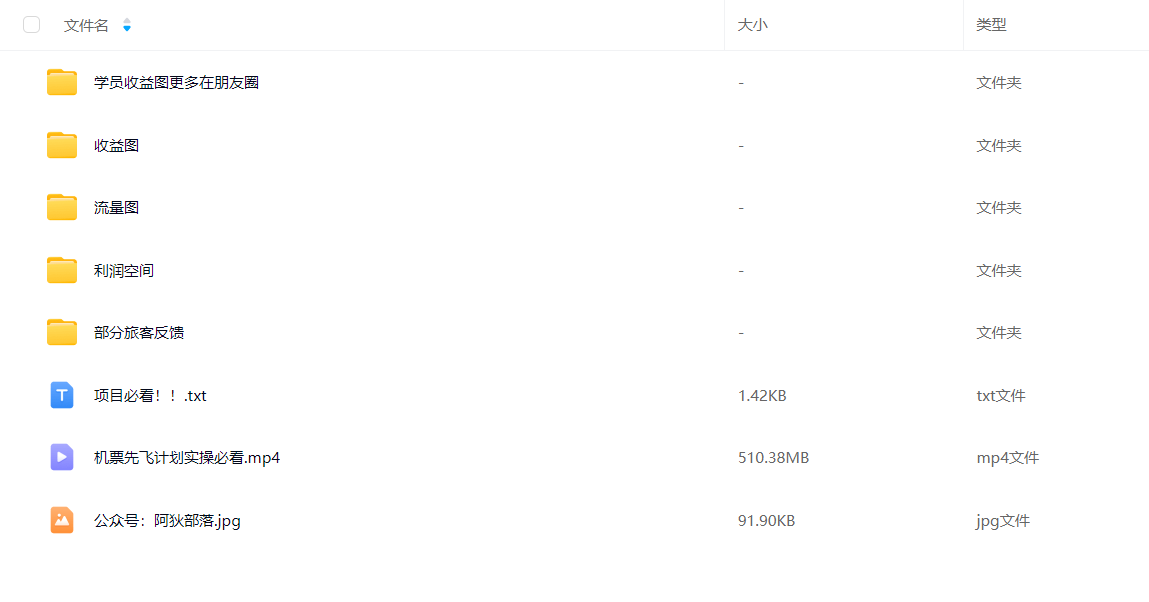The width and height of the screenshot is (1149, 602).
Task: Sort by the 大小 column header
Action: tap(753, 25)
